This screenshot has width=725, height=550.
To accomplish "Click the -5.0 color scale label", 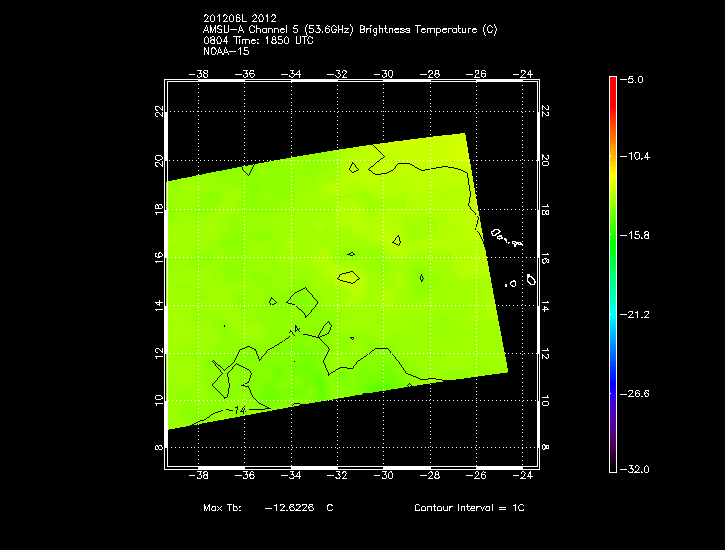I will pos(636,78).
